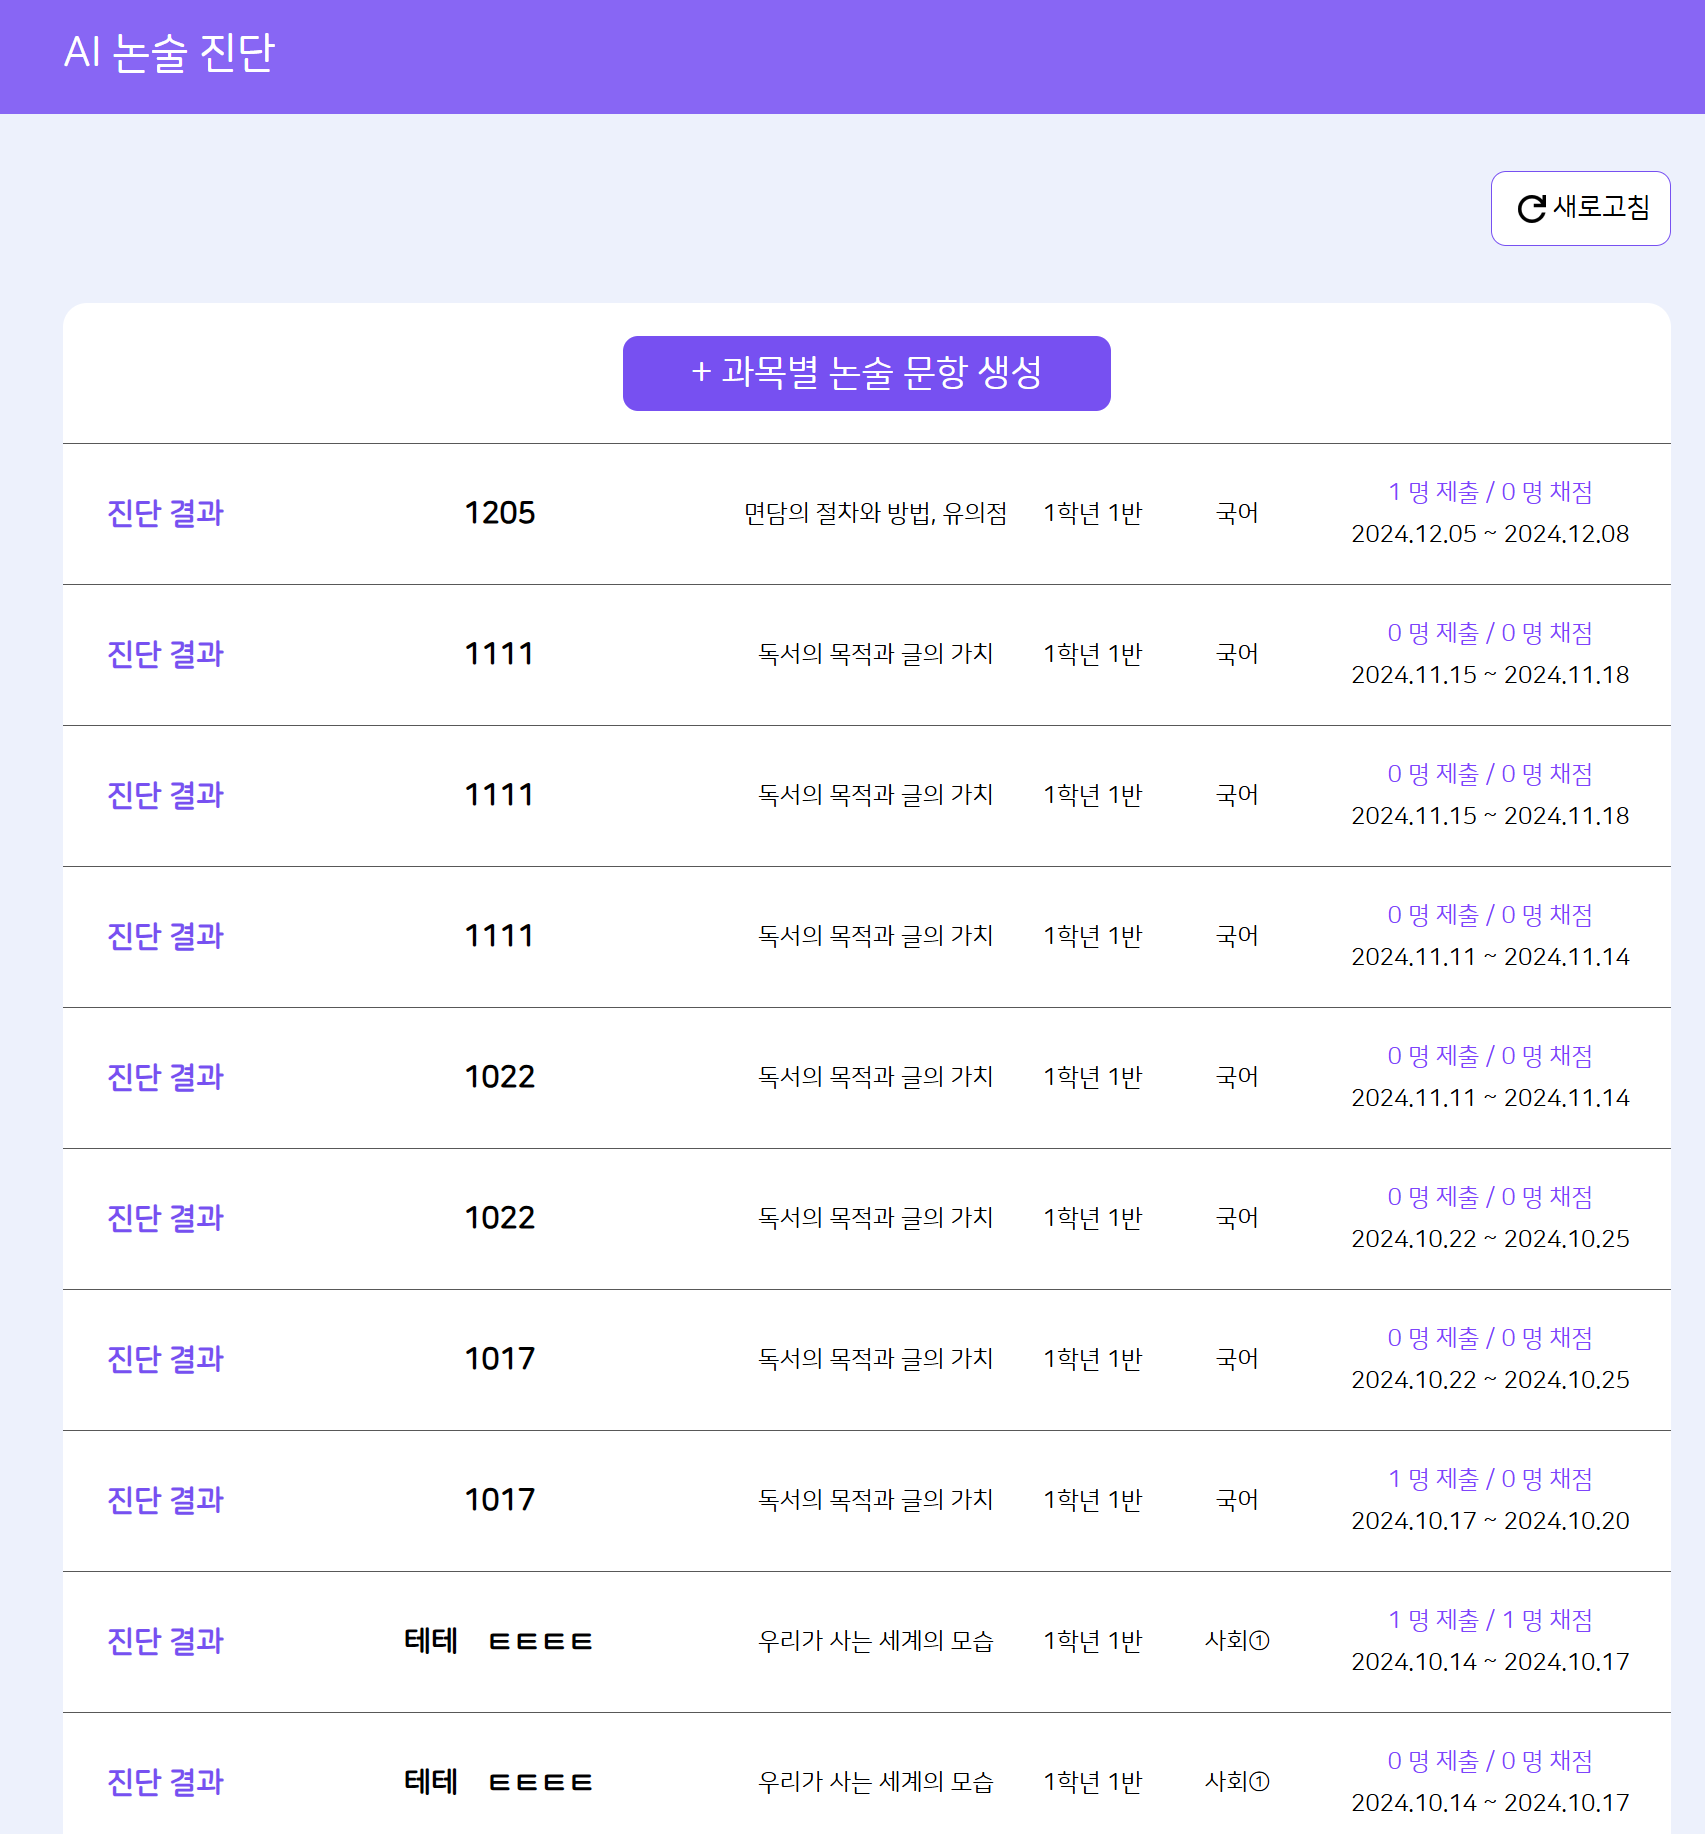Open 진단 결과 for 1022 starting 2024.10.22
Viewport: 1705px width, 1834px height.
coord(166,1218)
